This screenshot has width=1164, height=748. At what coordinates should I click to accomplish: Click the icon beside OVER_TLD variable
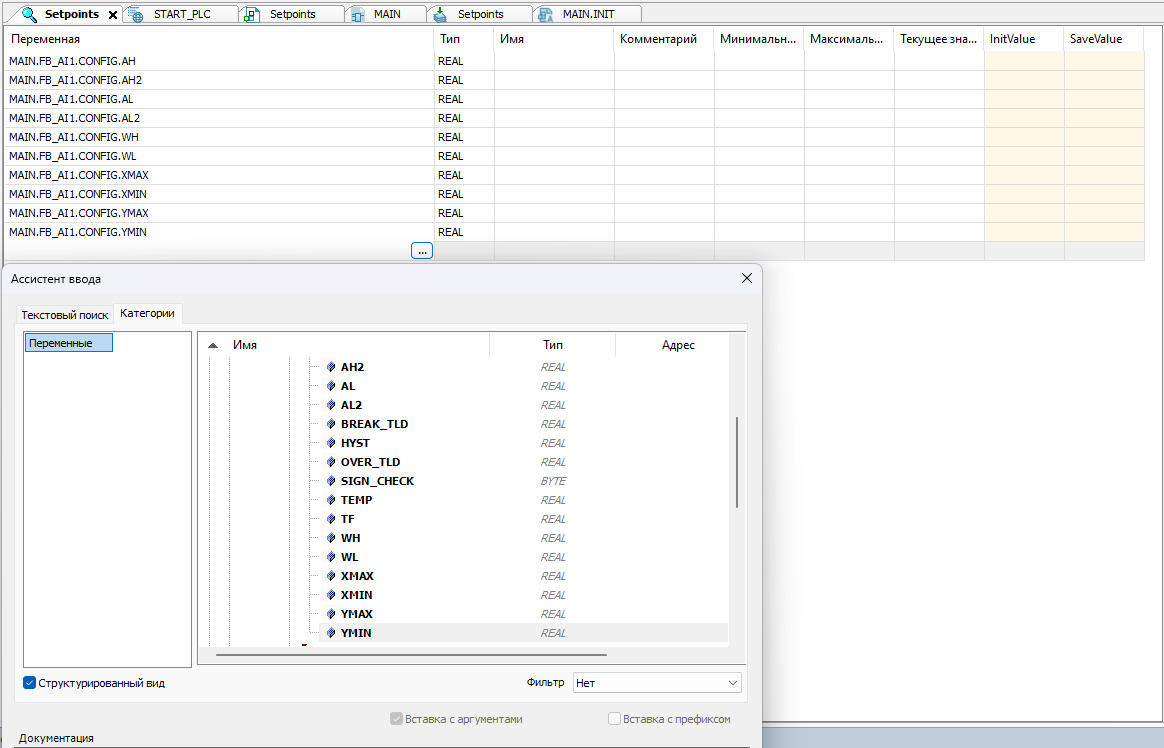[x=332, y=462]
